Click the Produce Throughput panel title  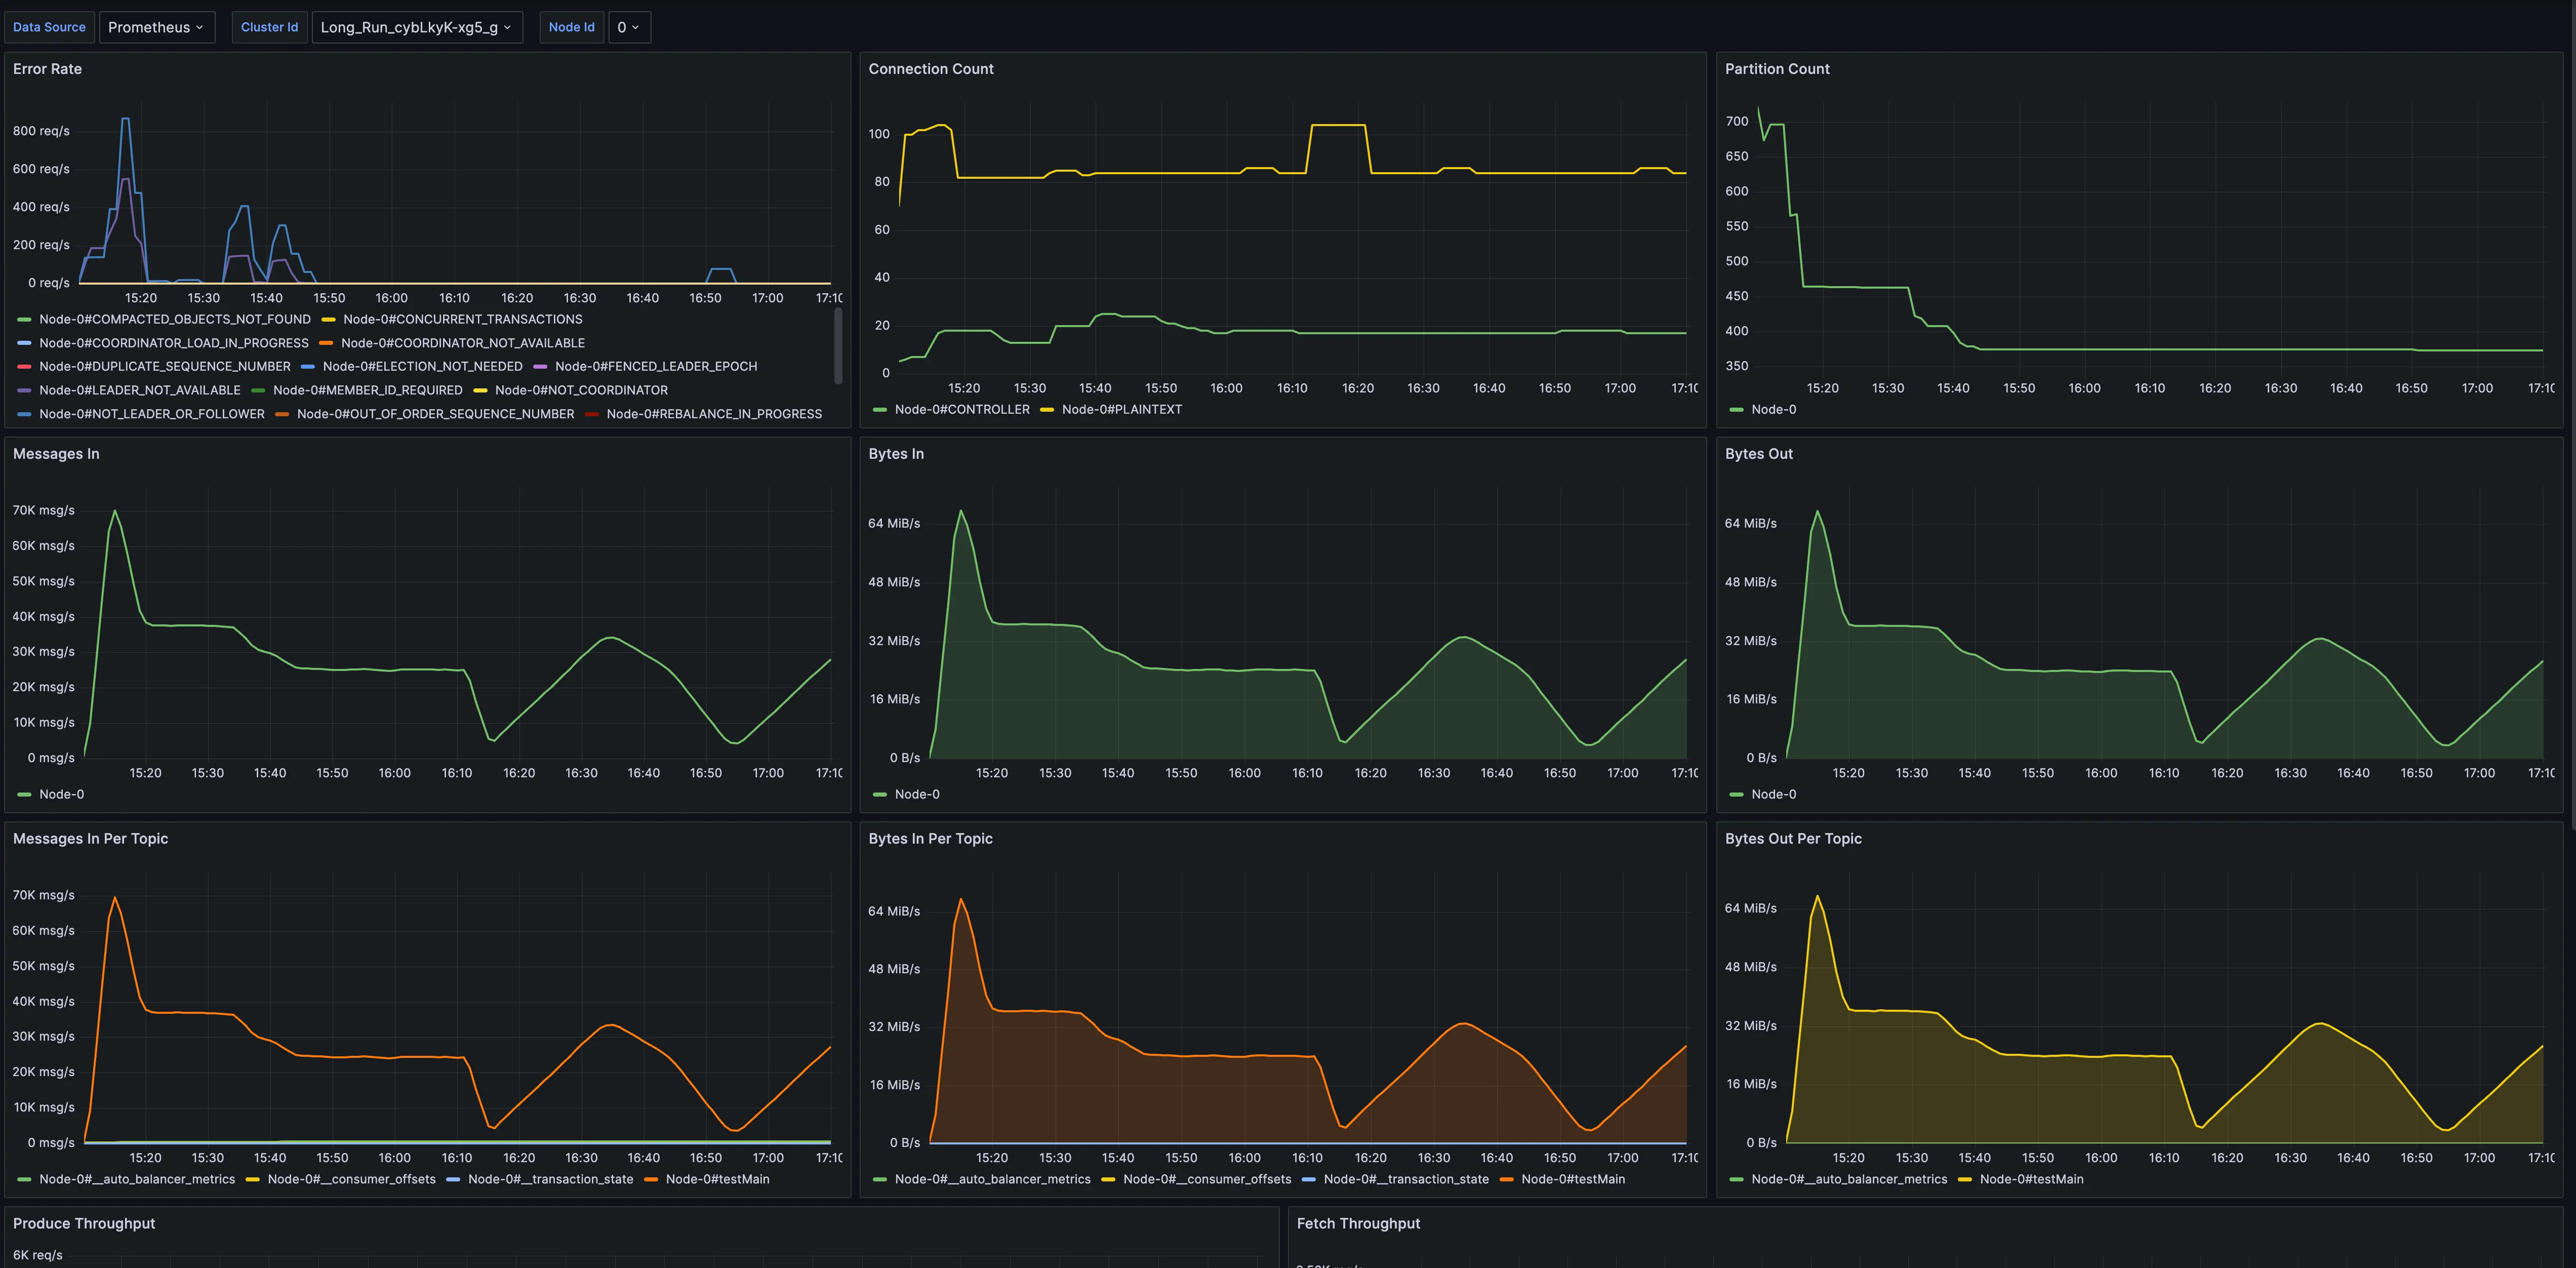pyautogui.click(x=84, y=1224)
